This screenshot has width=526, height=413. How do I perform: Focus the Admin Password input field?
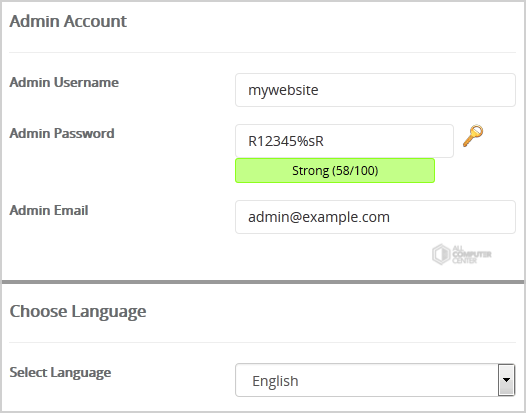coord(344,141)
